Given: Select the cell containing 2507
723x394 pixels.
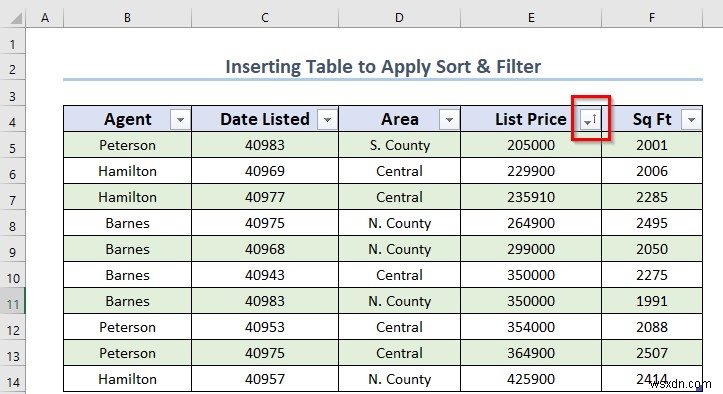Looking at the screenshot, I should click(x=652, y=353).
